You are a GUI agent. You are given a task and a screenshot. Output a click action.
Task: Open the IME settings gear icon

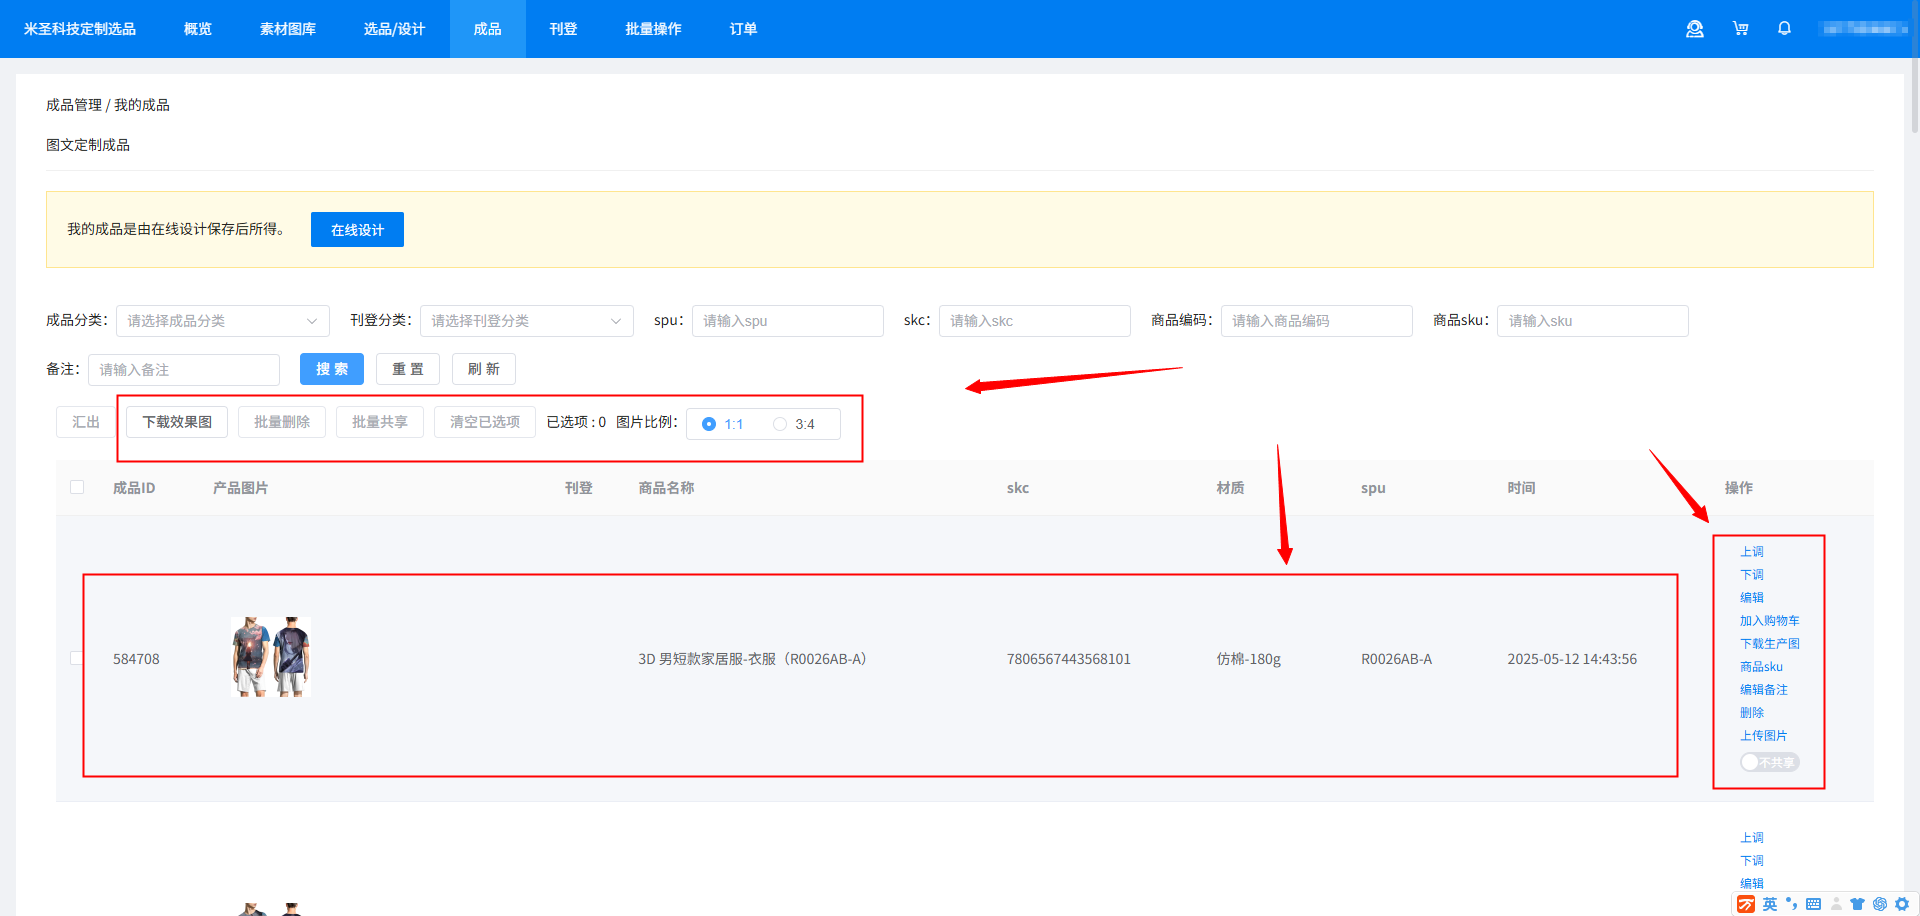(1902, 904)
